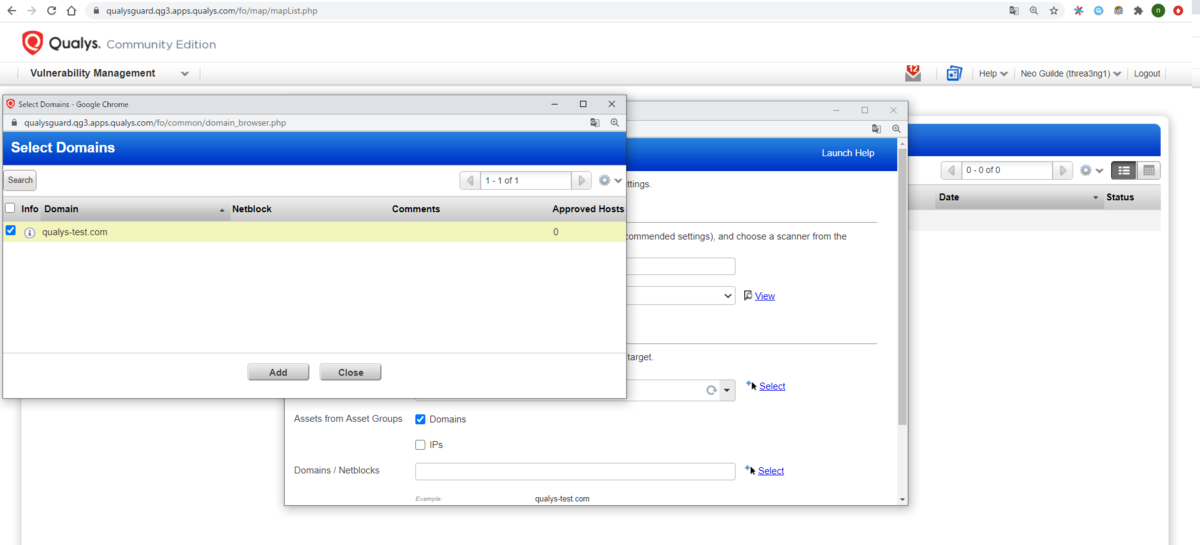
Task: Go back using the browser back arrow
Action: 12,10
